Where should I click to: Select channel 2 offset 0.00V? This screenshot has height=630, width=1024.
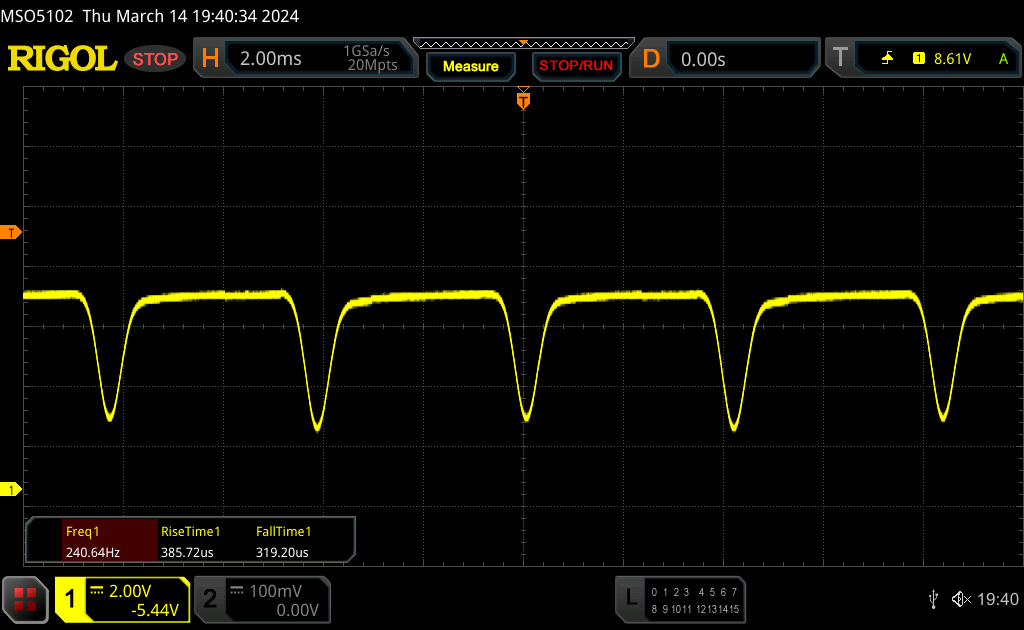(x=297, y=610)
